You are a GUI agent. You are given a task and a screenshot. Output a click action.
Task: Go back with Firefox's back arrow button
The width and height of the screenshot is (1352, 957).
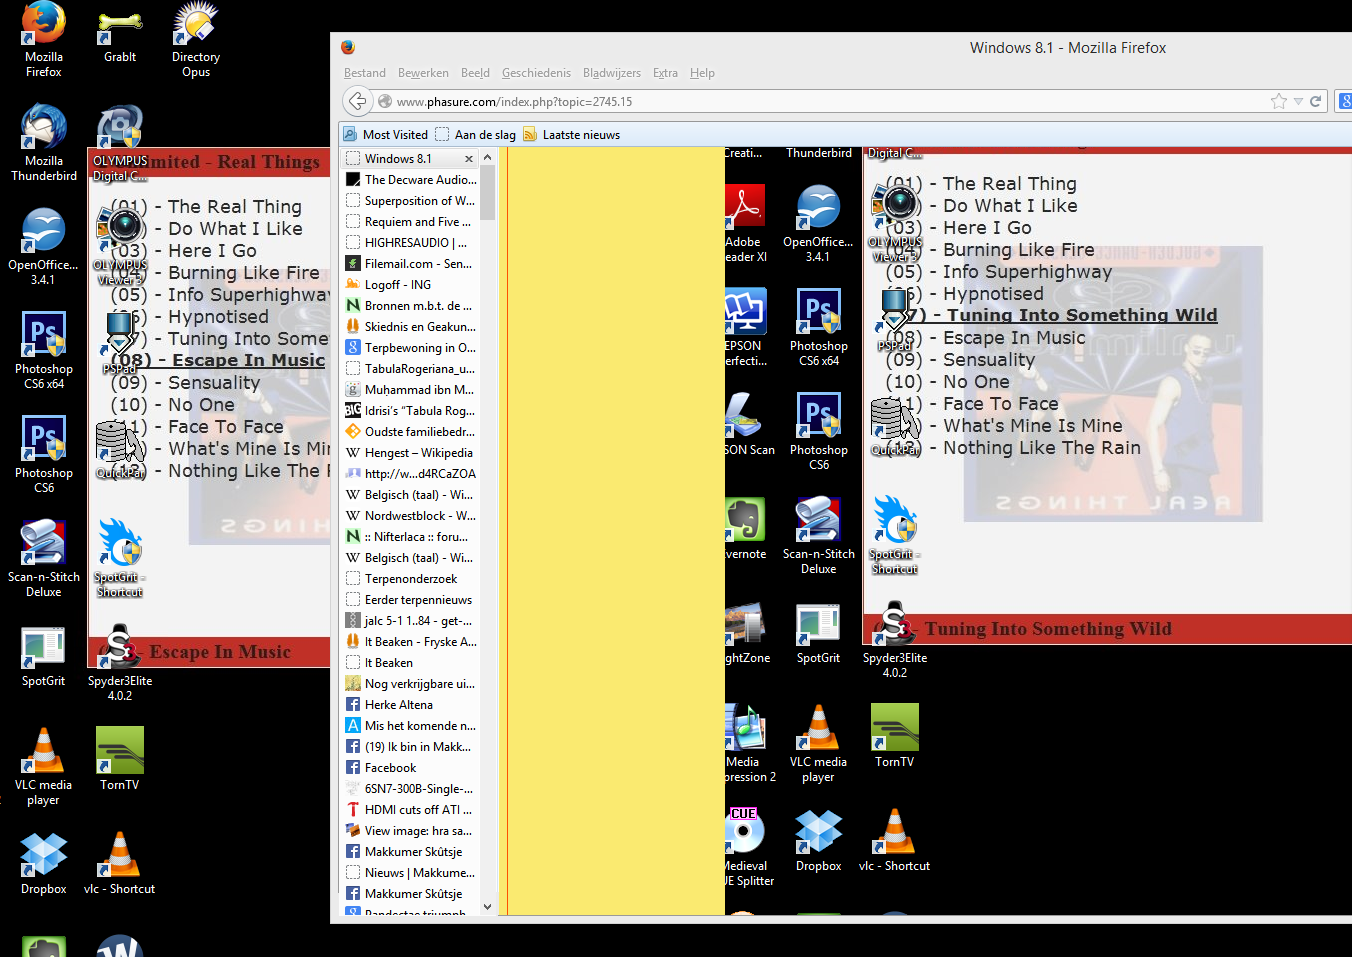pos(357,101)
